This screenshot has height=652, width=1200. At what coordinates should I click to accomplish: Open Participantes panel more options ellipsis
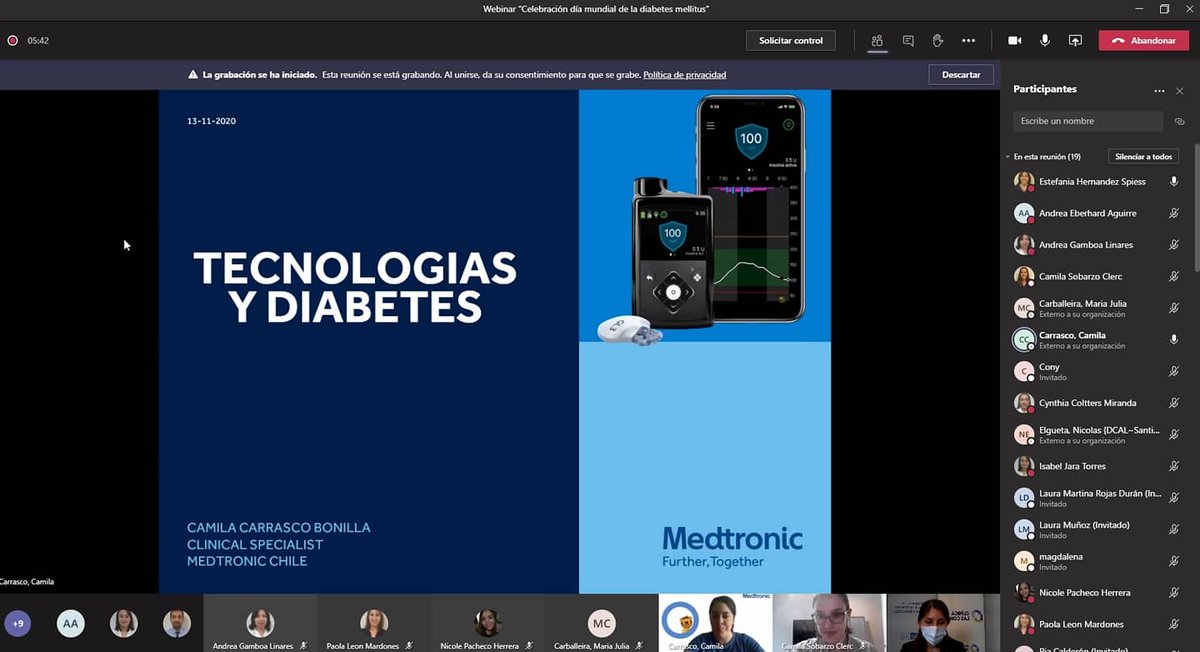(1159, 90)
